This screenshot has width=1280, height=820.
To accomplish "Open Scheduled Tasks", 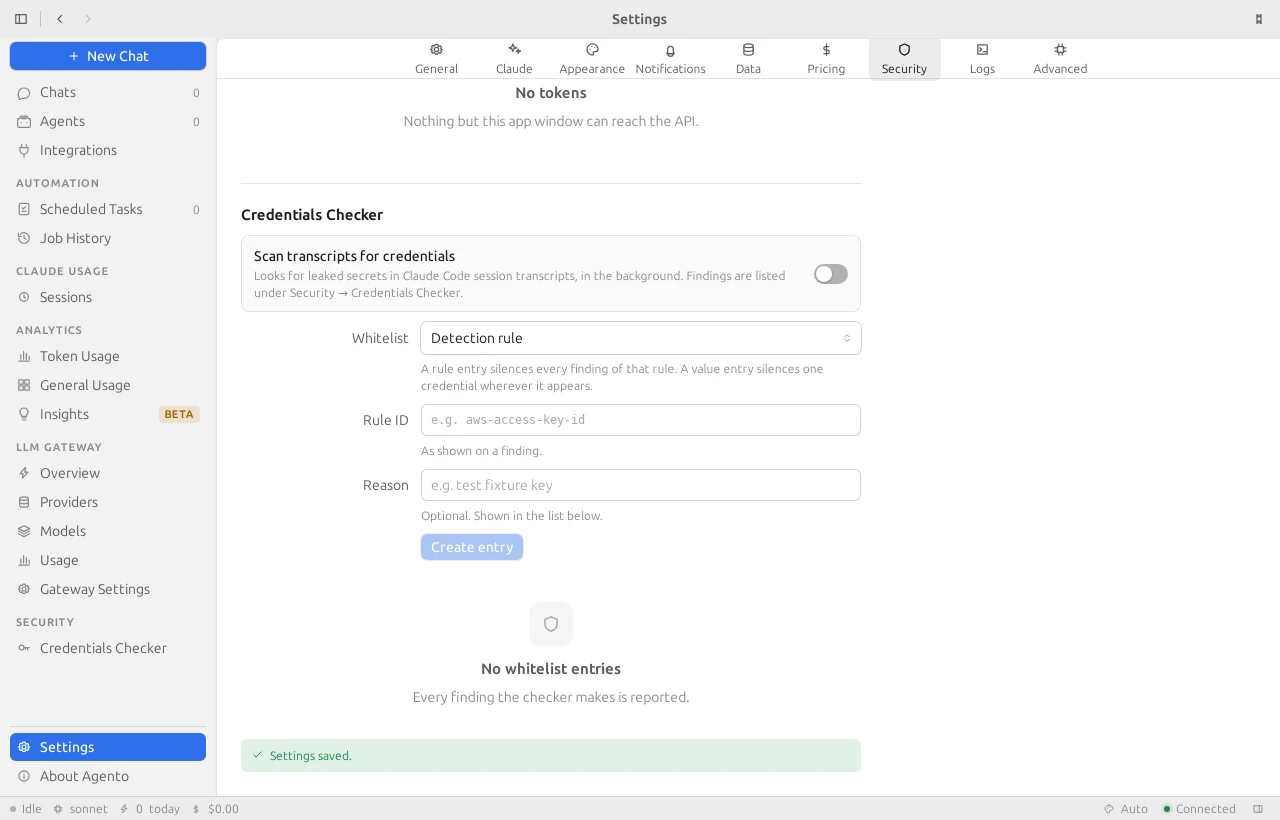I will pos(108,209).
